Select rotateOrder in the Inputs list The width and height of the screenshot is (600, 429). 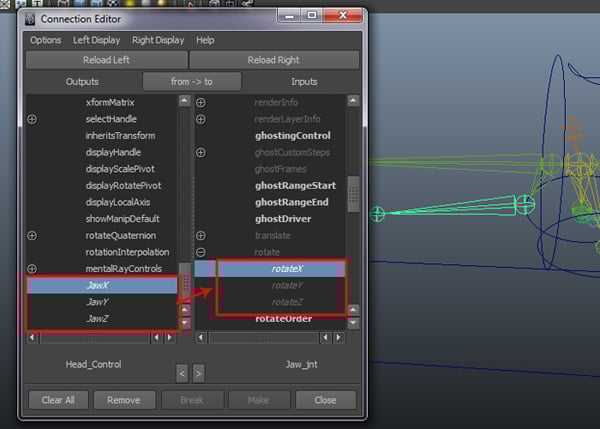point(283,319)
